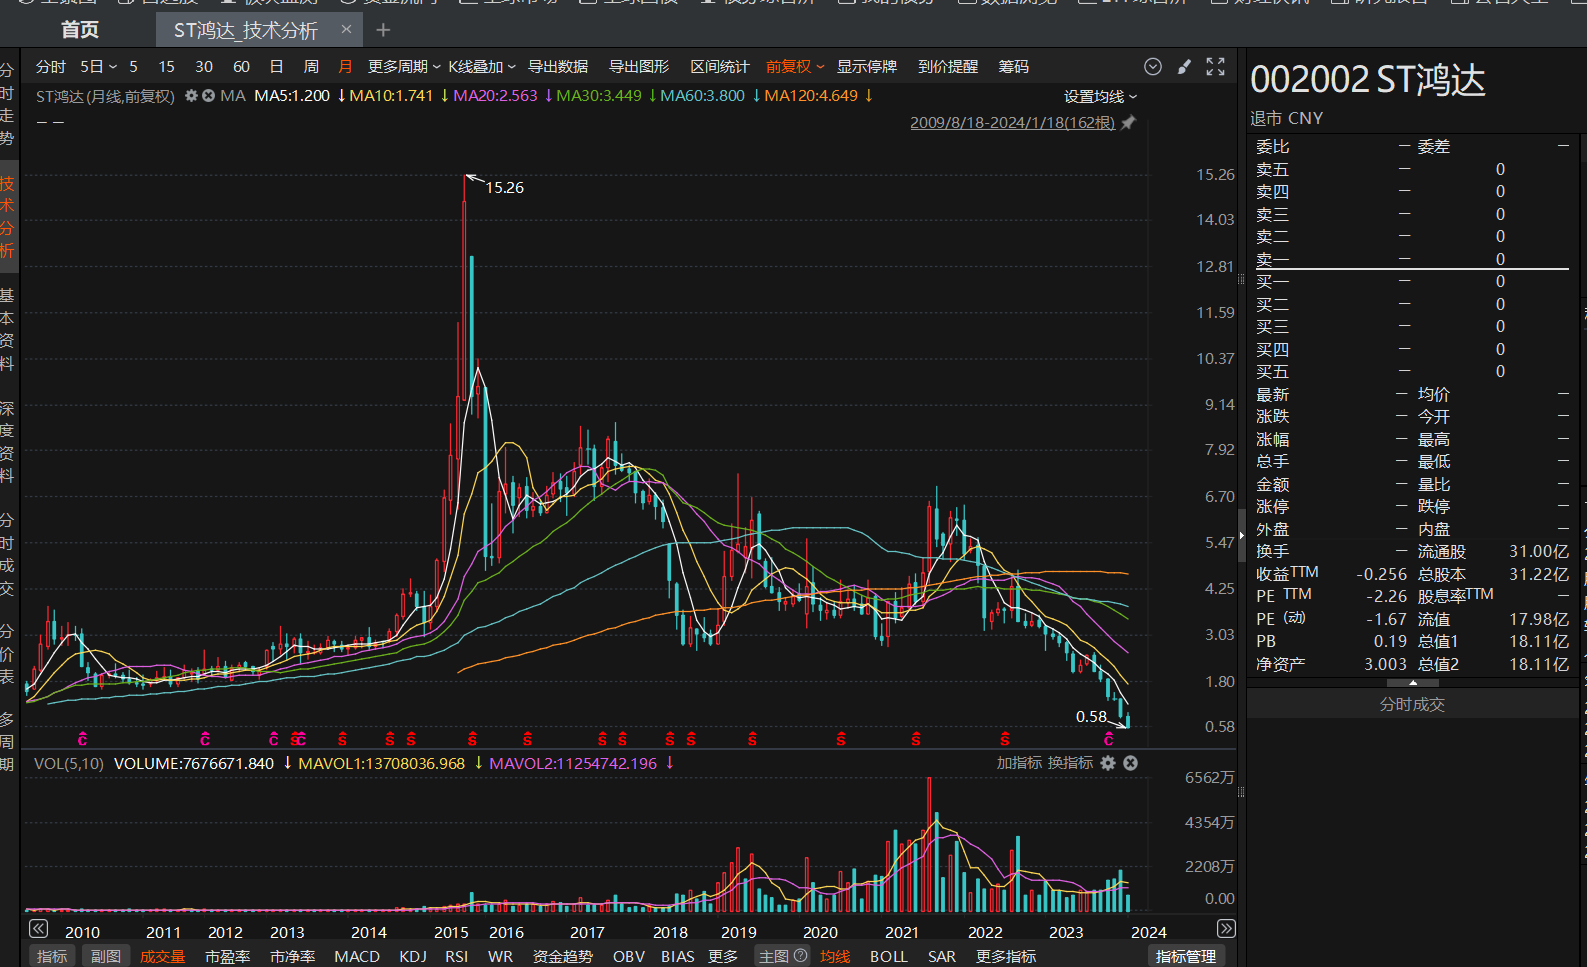Screen dimensions: 1587x967
Task: Click the drawing brush tool icon
Action: pos(1184,67)
